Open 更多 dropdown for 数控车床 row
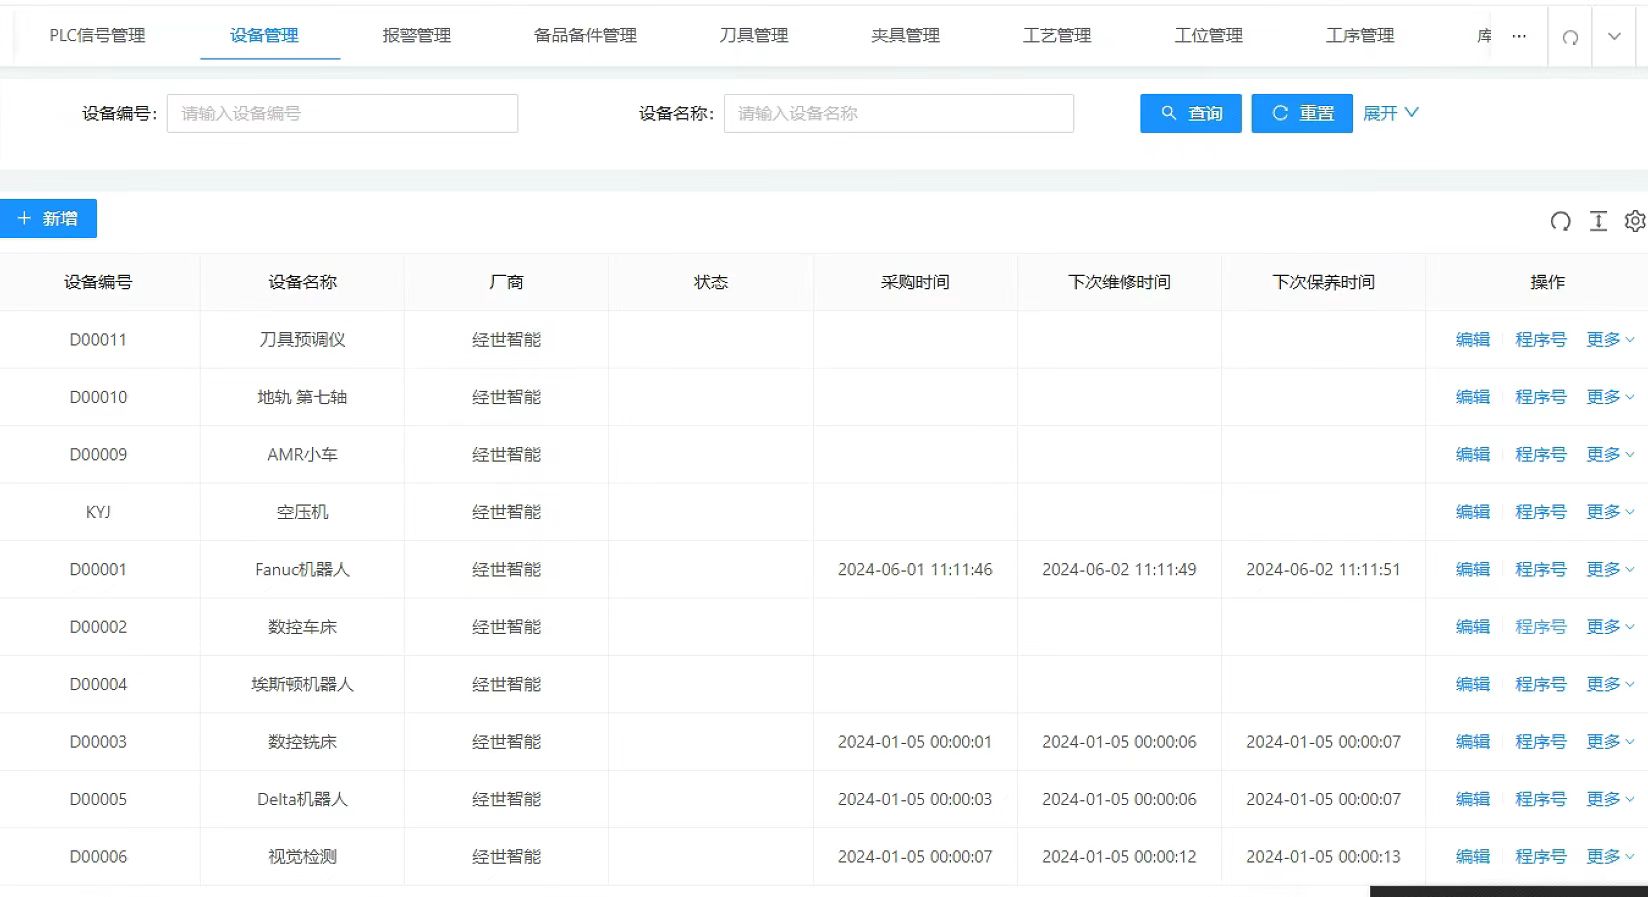Image resolution: width=1648 pixels, height=897 pixels. (1610, 627)
